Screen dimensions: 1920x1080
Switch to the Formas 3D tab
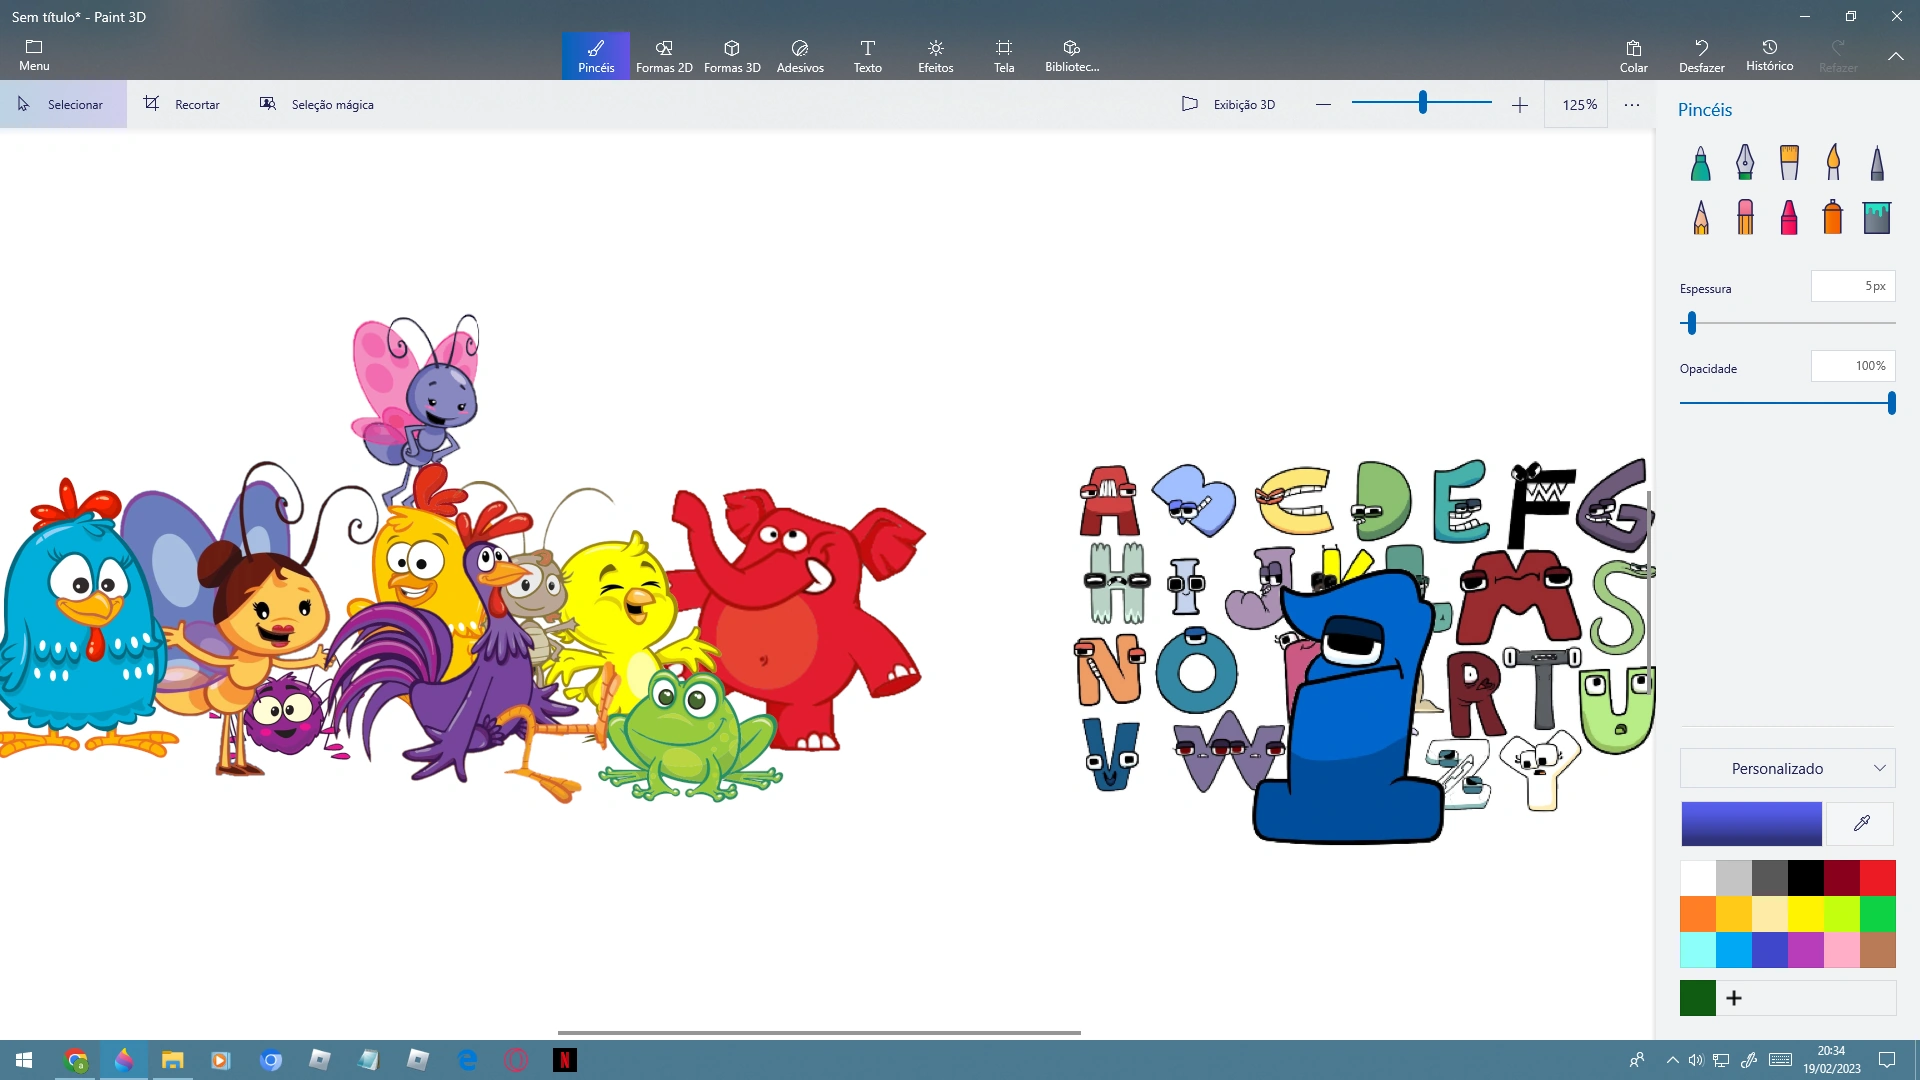tap(732, 56)
